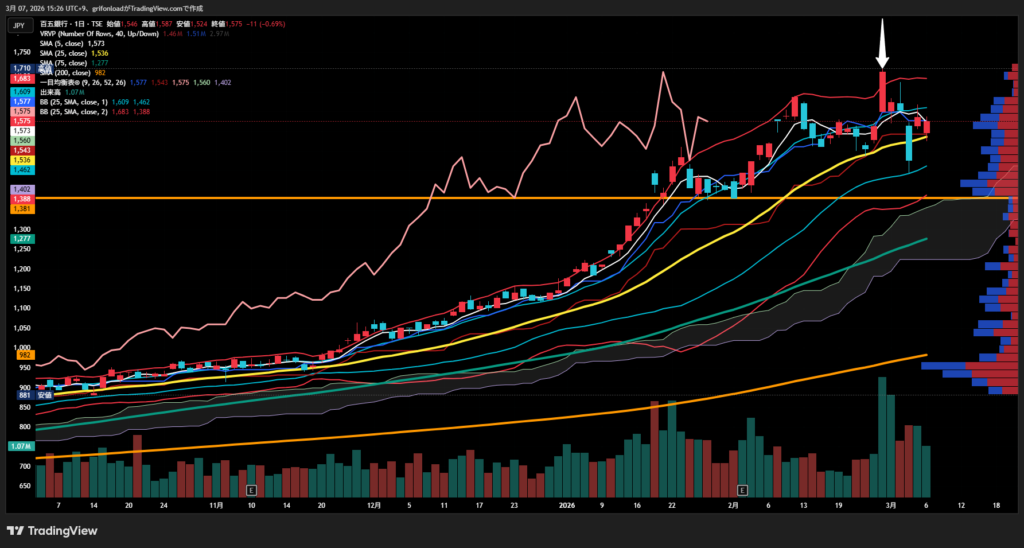Image resolution: width=1024 pixels, height=548 pixels.
Task: Click the SMA (75, close) indicator legend
Action: point(82,63)
